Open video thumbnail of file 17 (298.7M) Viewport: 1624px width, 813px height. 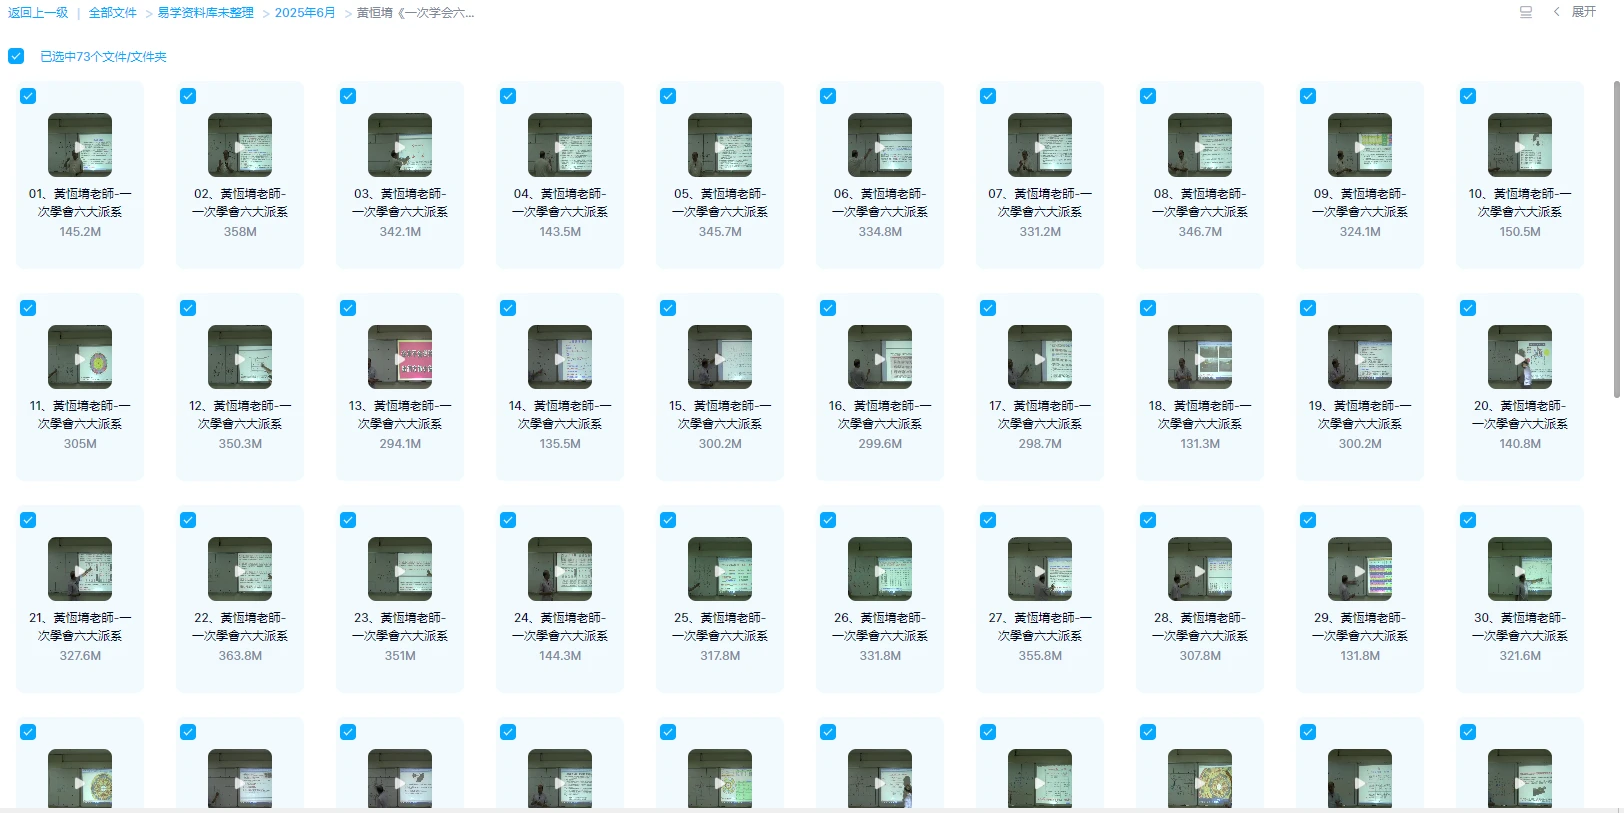tap(1040, 357)
